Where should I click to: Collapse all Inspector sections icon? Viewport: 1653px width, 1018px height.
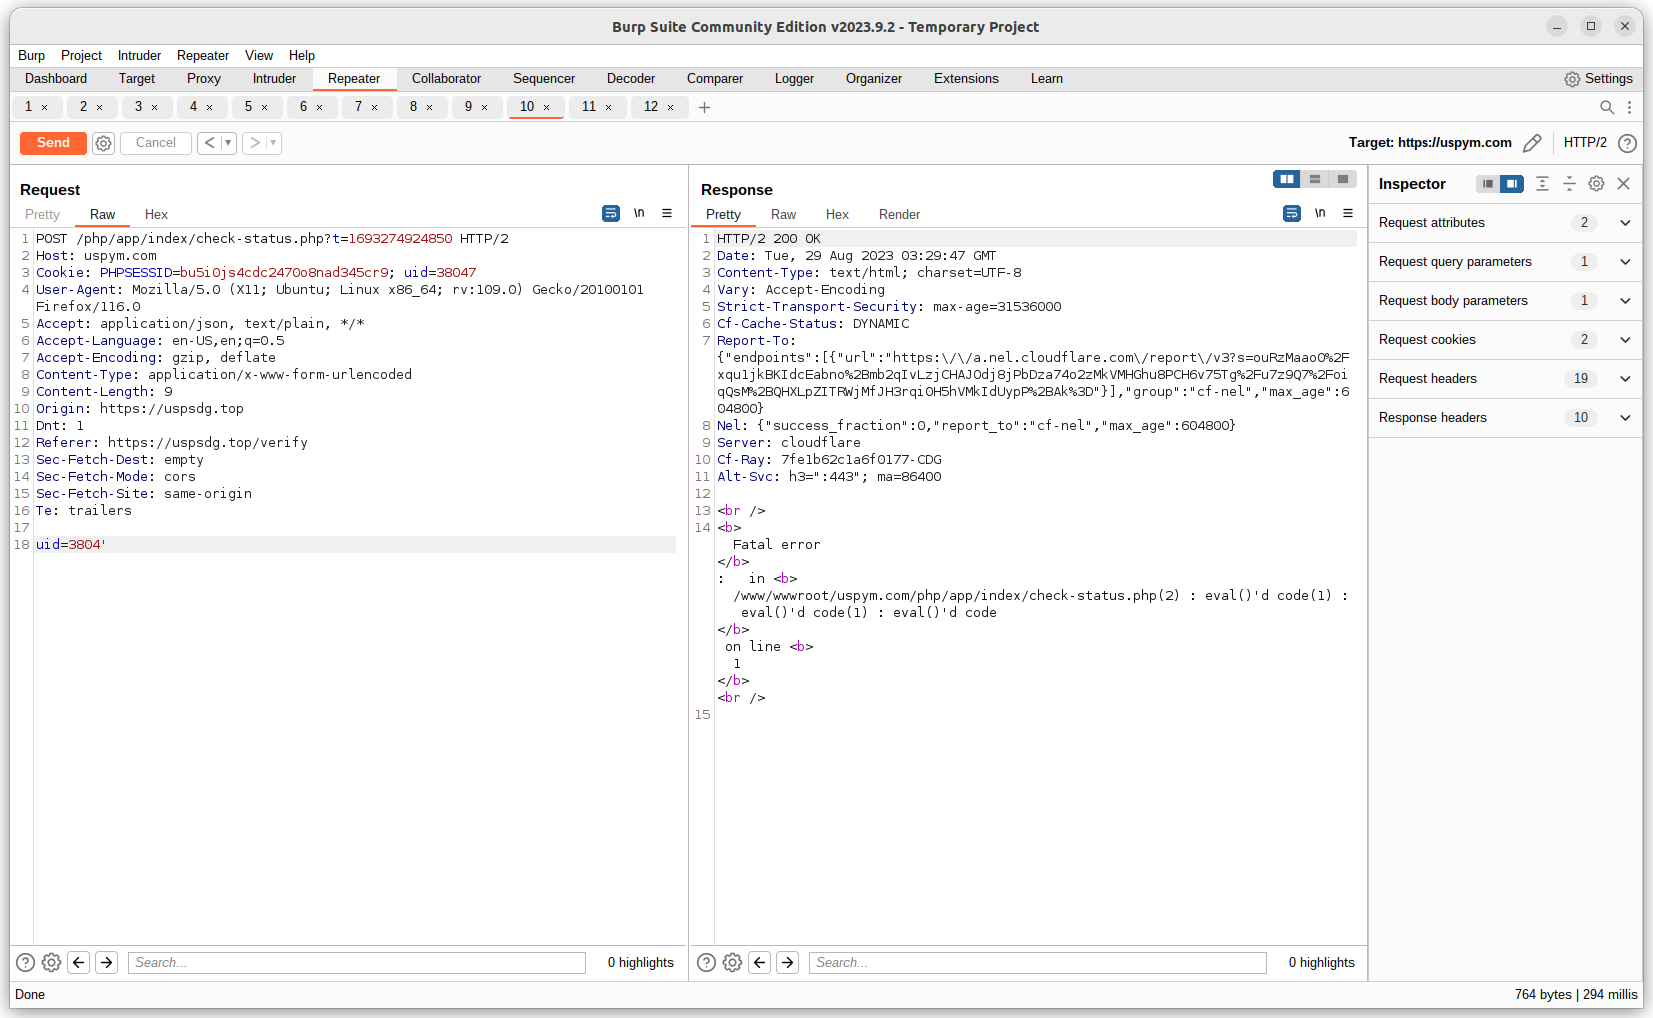point(1569,184)
